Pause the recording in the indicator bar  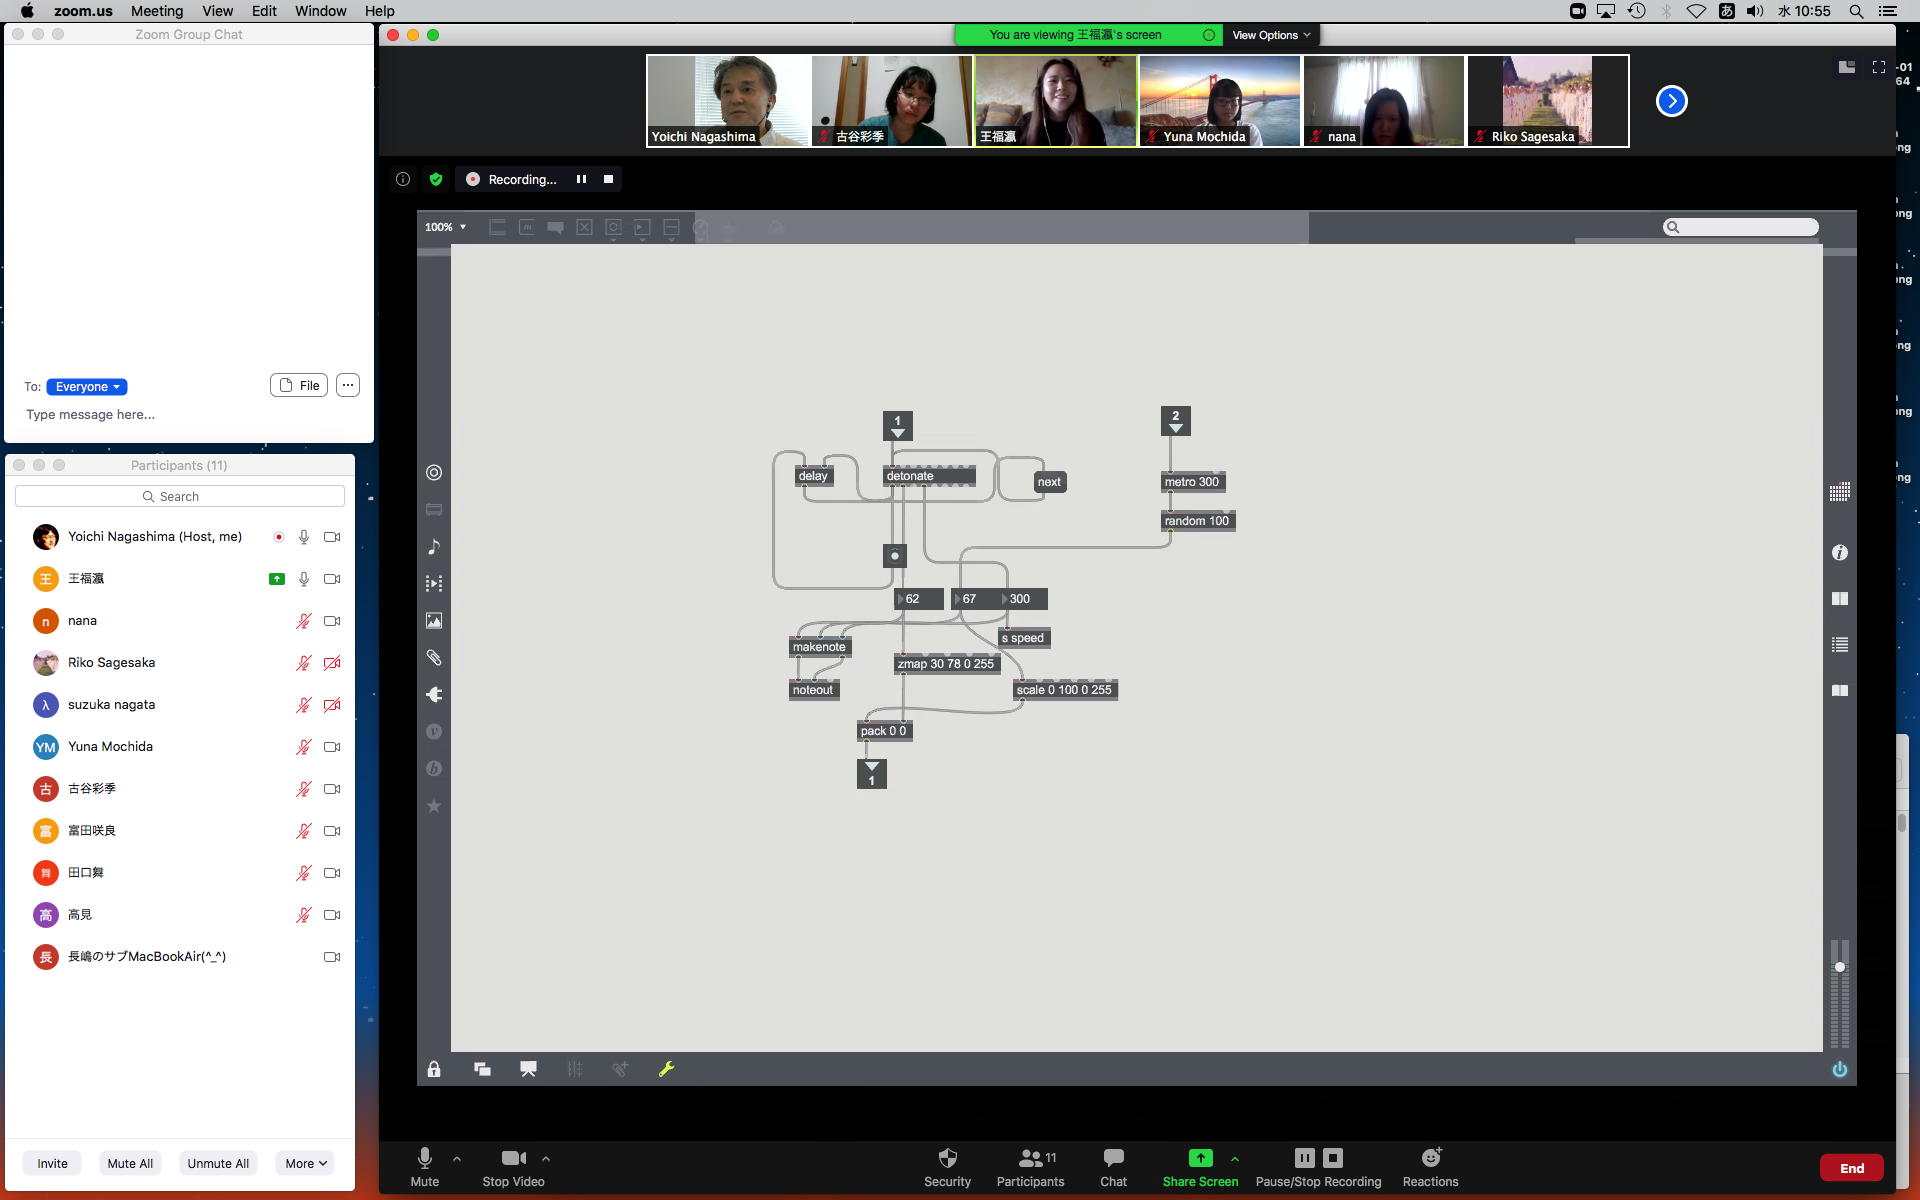tap(581, 179)
